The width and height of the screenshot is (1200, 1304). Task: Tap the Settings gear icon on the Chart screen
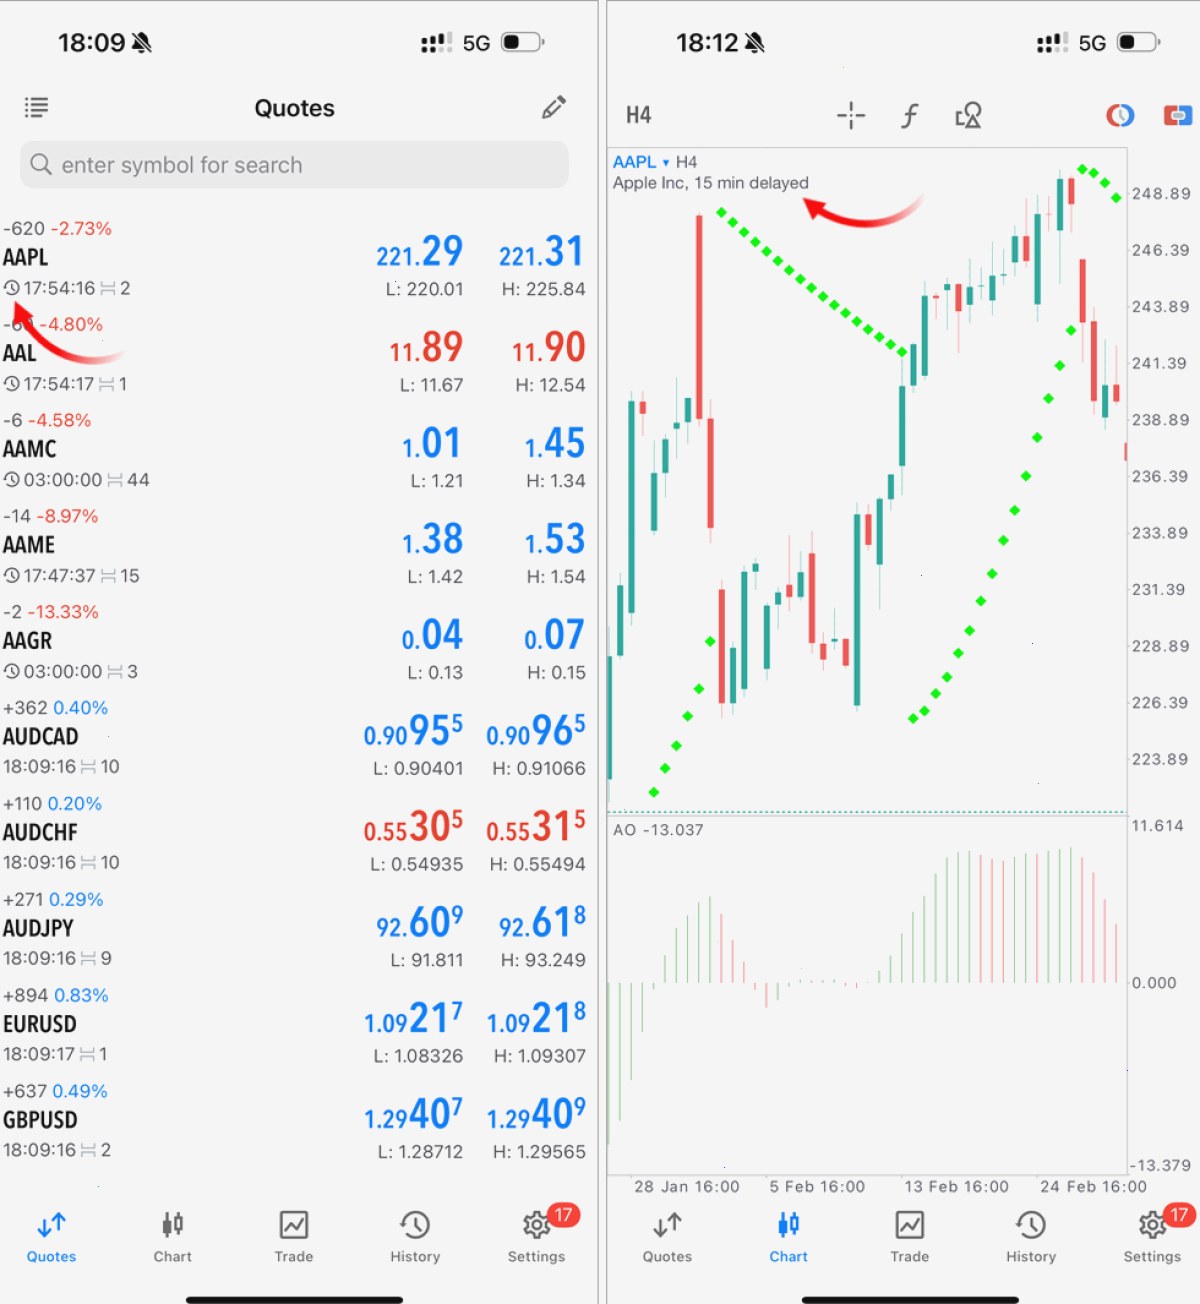coord(1152,1224)
